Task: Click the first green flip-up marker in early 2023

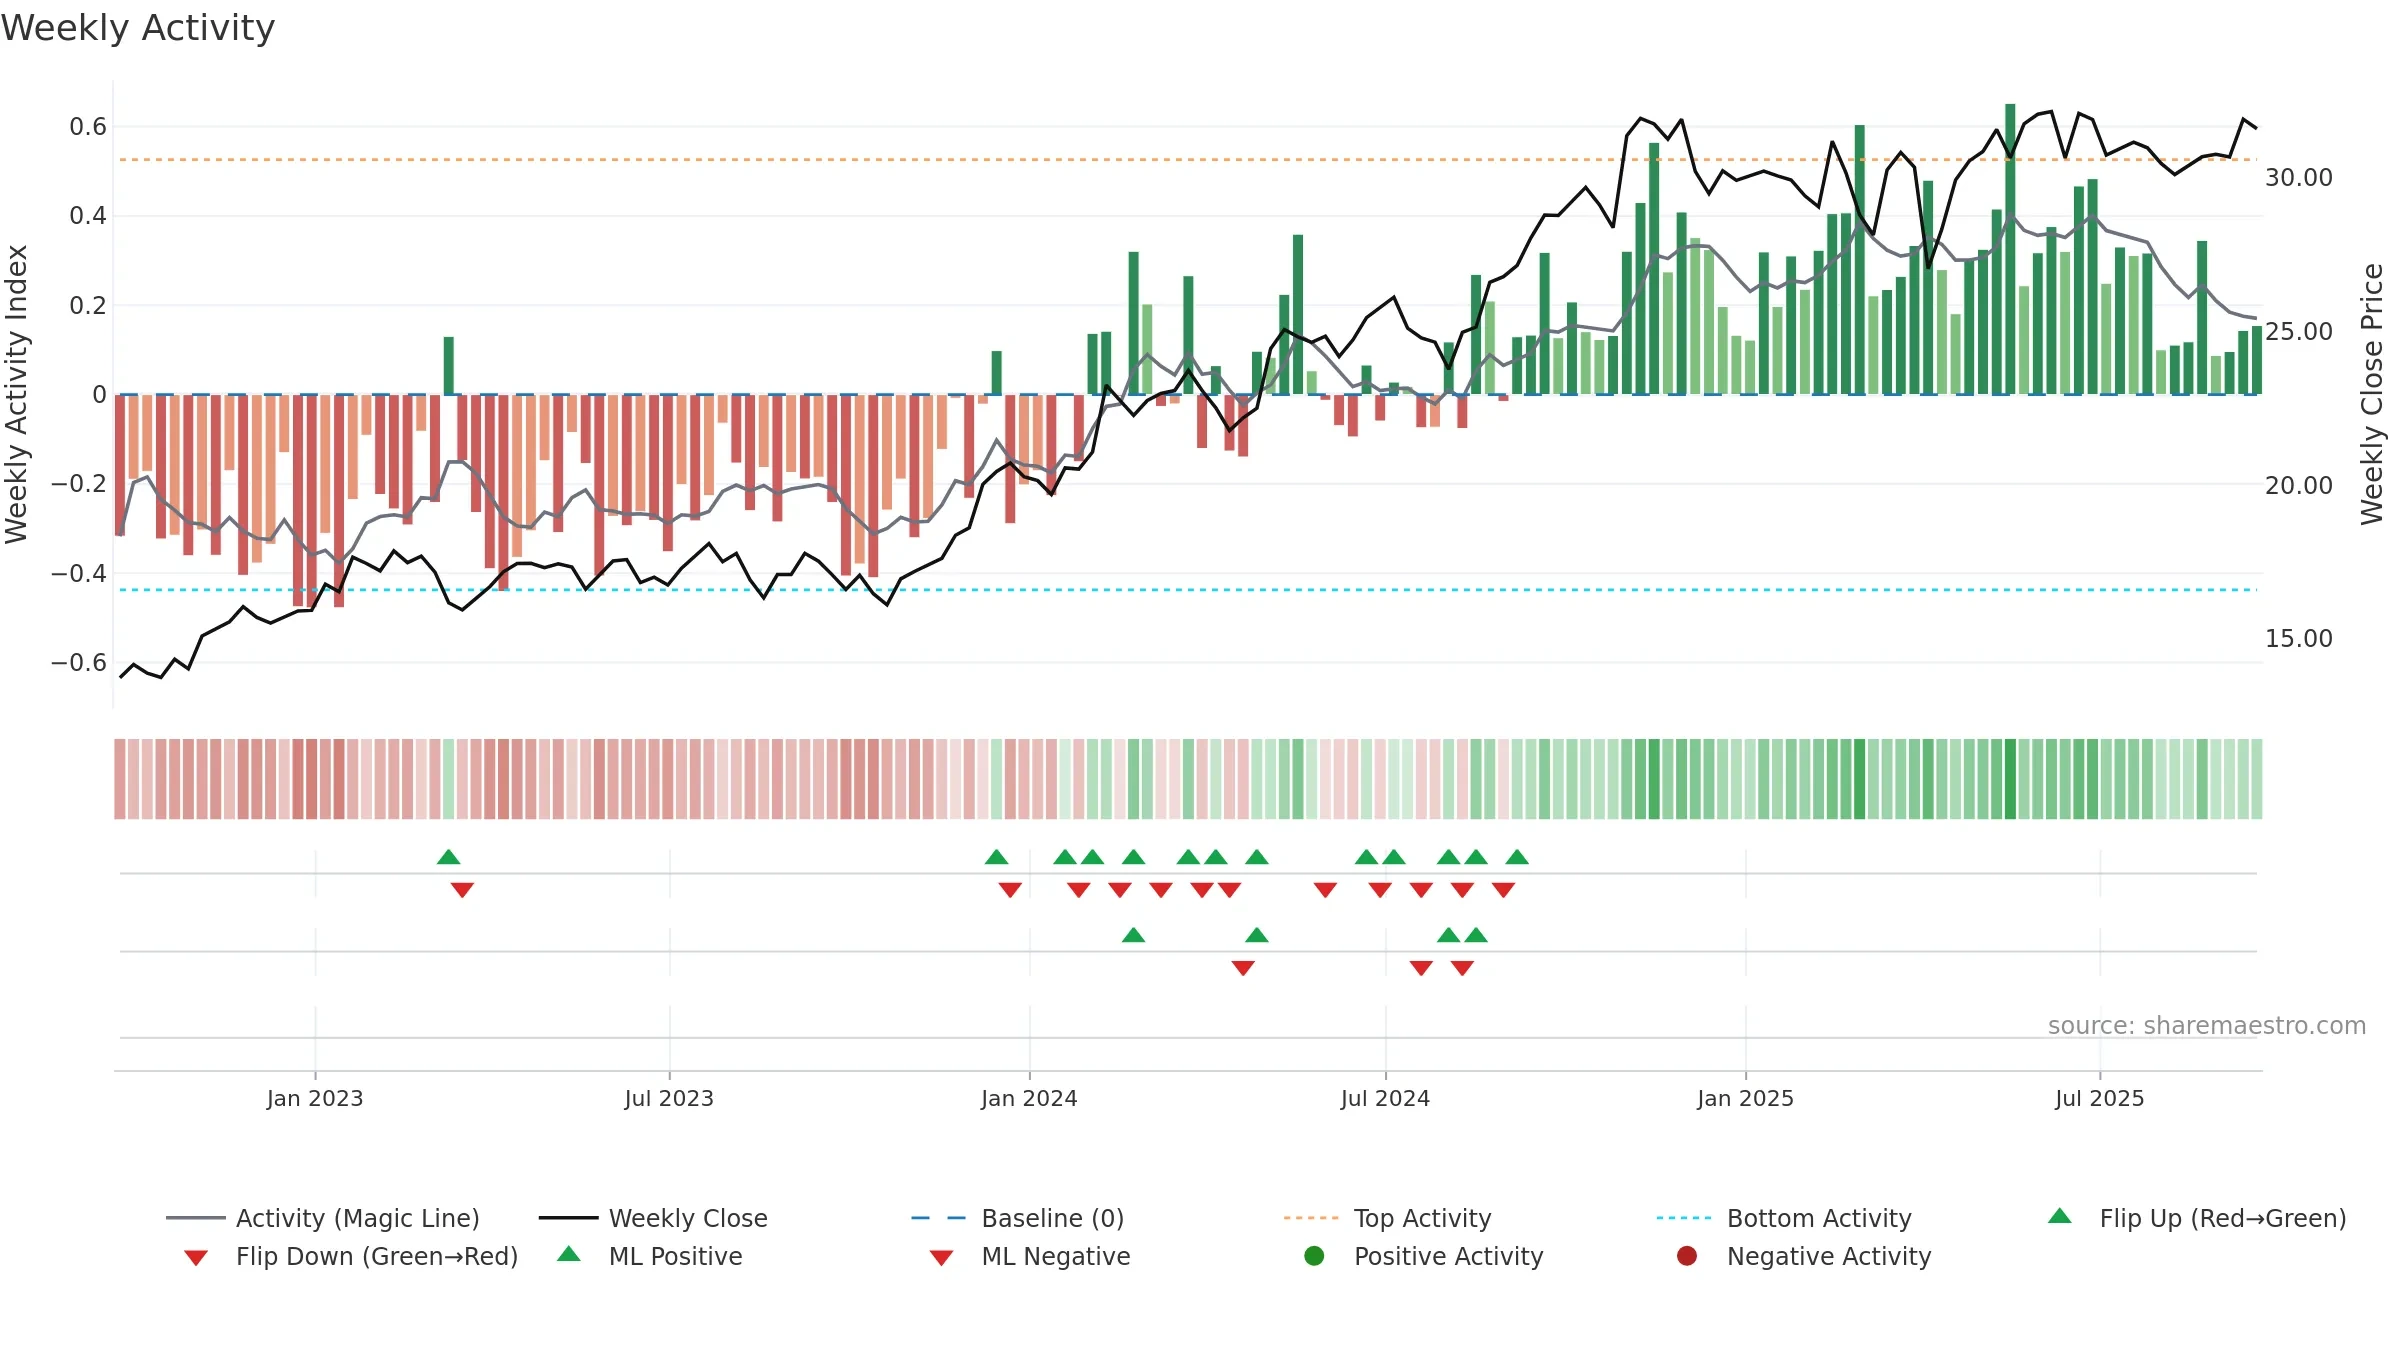Action: (x=449, y=857)
